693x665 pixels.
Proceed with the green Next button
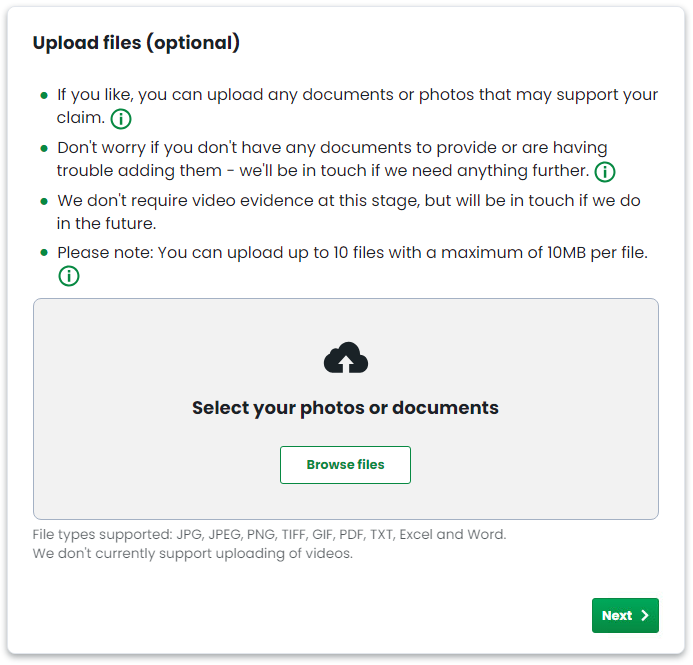point(625,615)
